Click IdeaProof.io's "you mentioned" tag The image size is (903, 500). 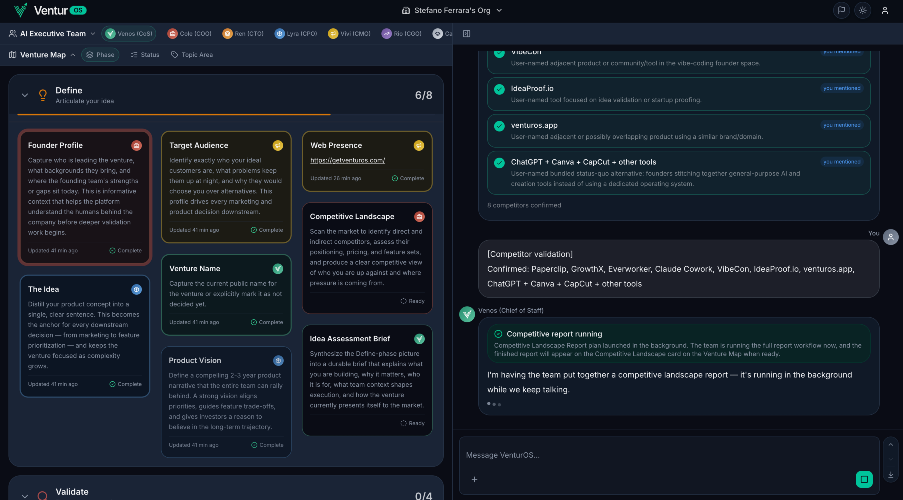(841, 88)
